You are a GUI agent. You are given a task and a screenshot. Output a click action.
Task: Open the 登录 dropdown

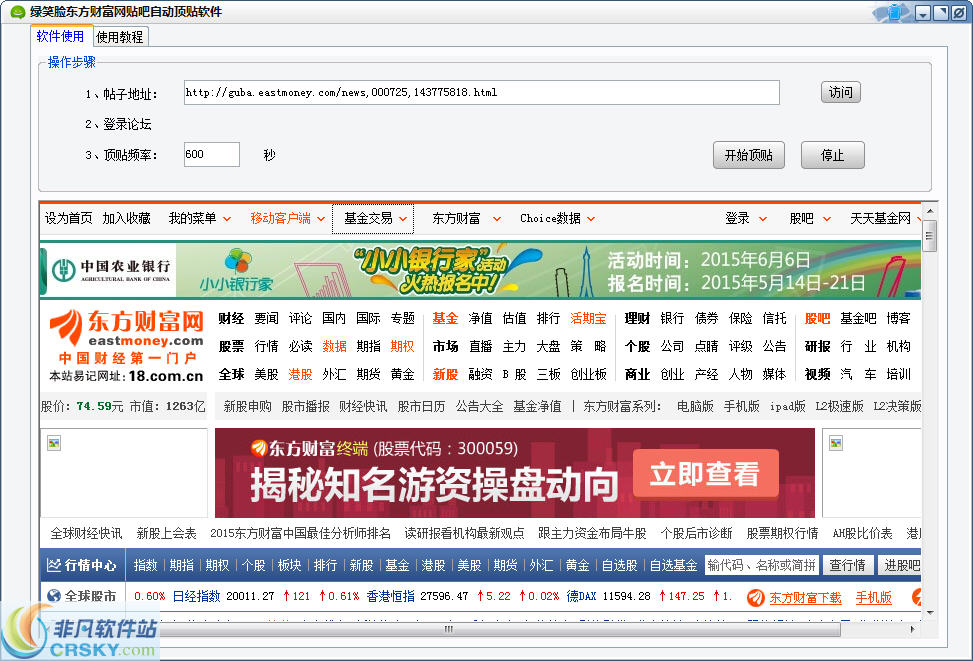click(x=746, y=218)
